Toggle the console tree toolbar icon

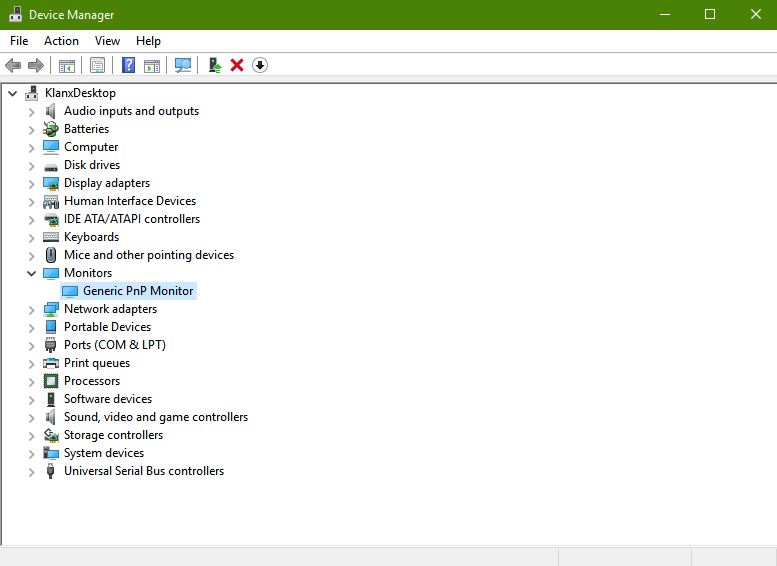67,65
